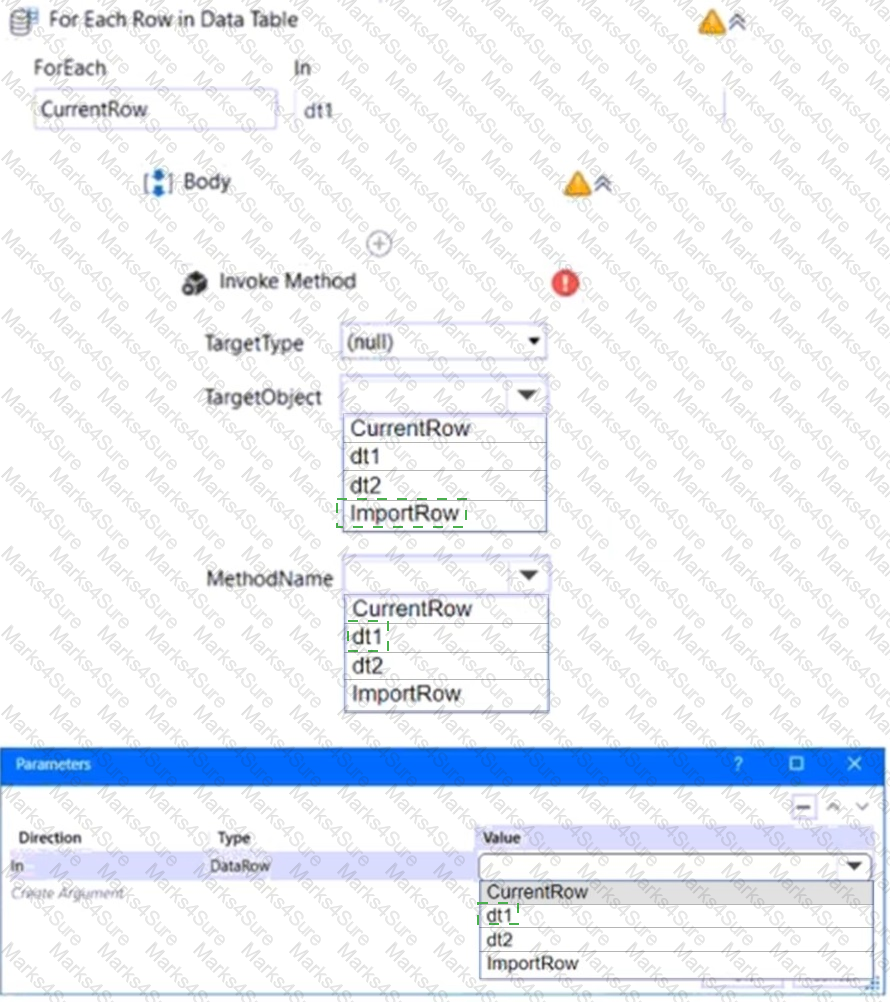
Task: Maximize the Parameters dialog
Action: coord(796,764)
